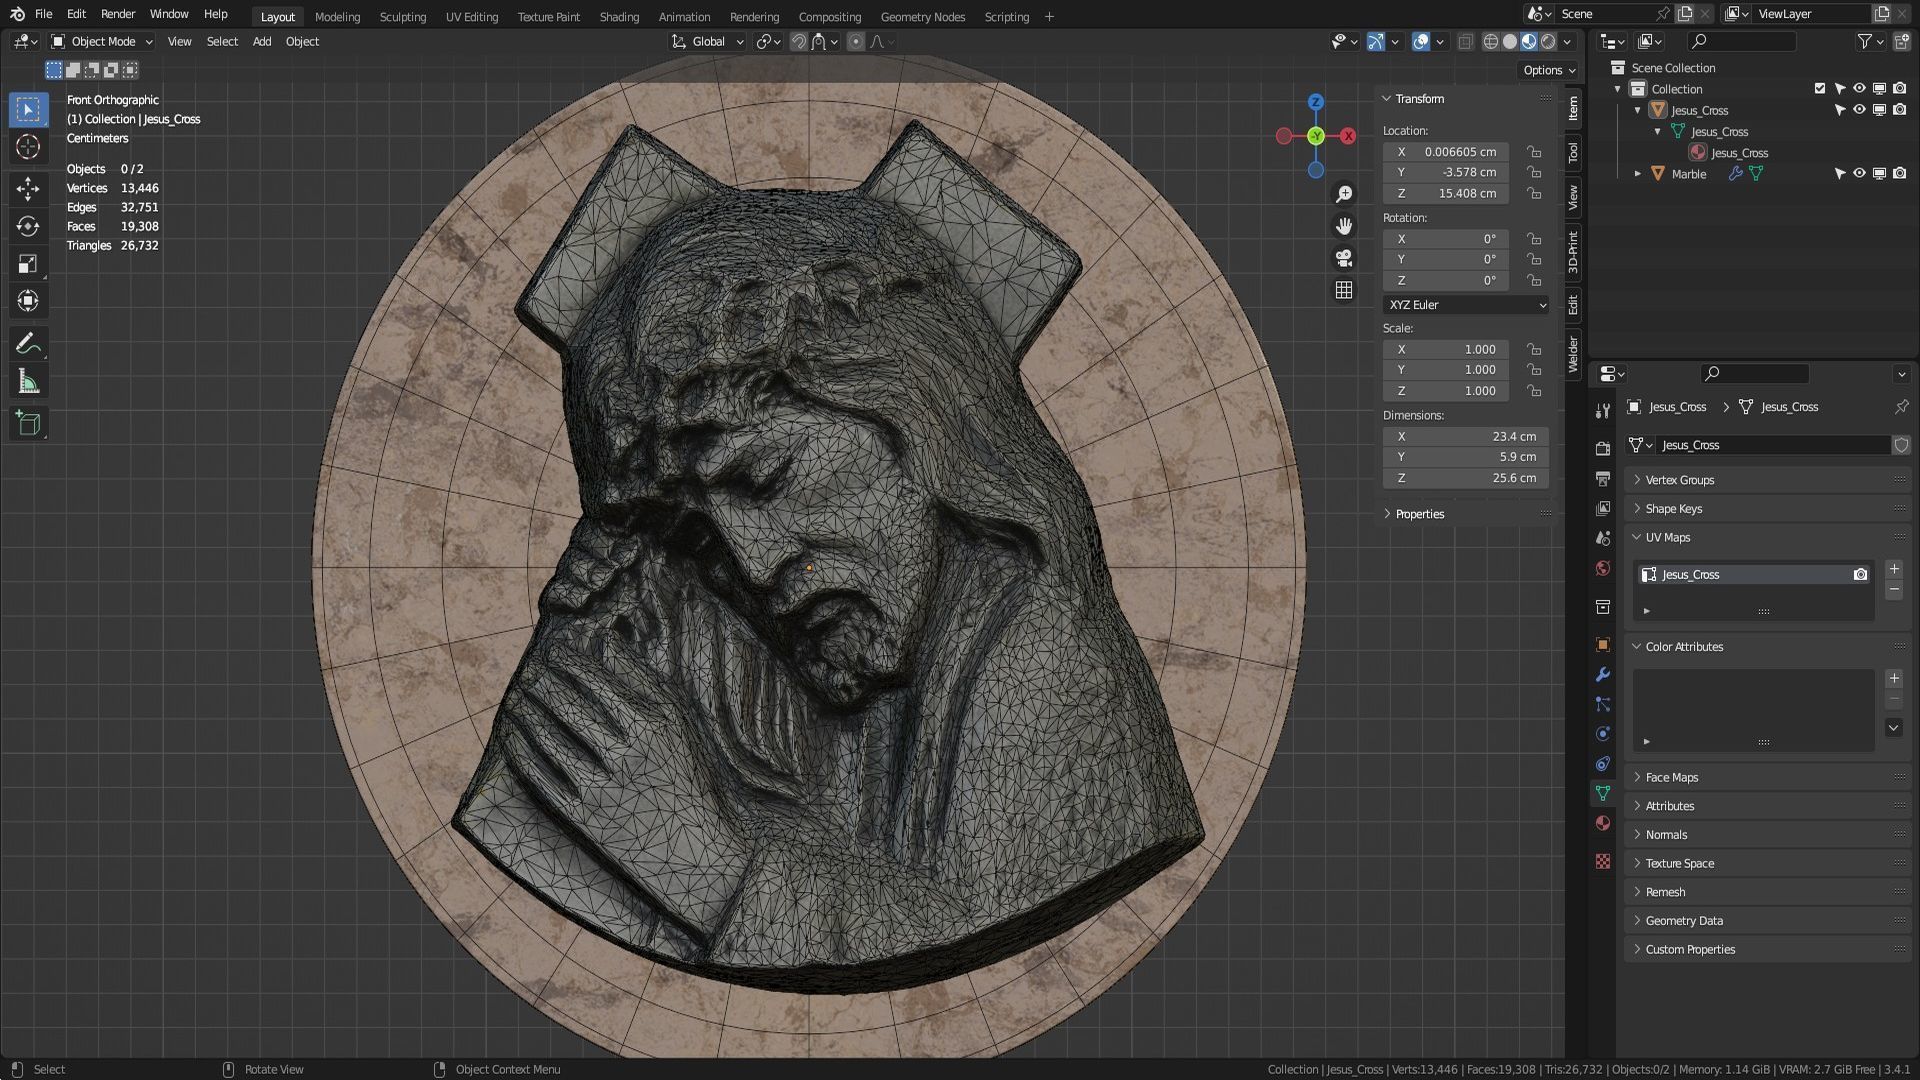1920x1080 pixels.
Task: Select the Annotate tool
Action: [x=28, y=344]
